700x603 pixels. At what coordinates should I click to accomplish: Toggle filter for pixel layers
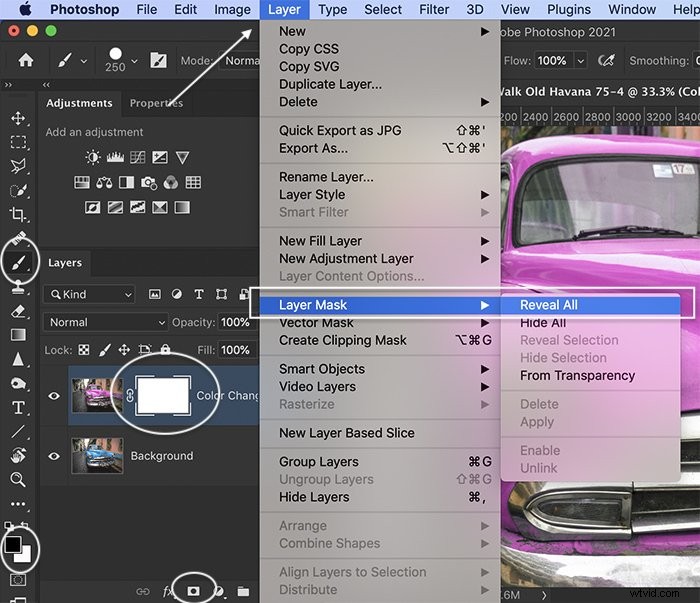tap(154, 294)
